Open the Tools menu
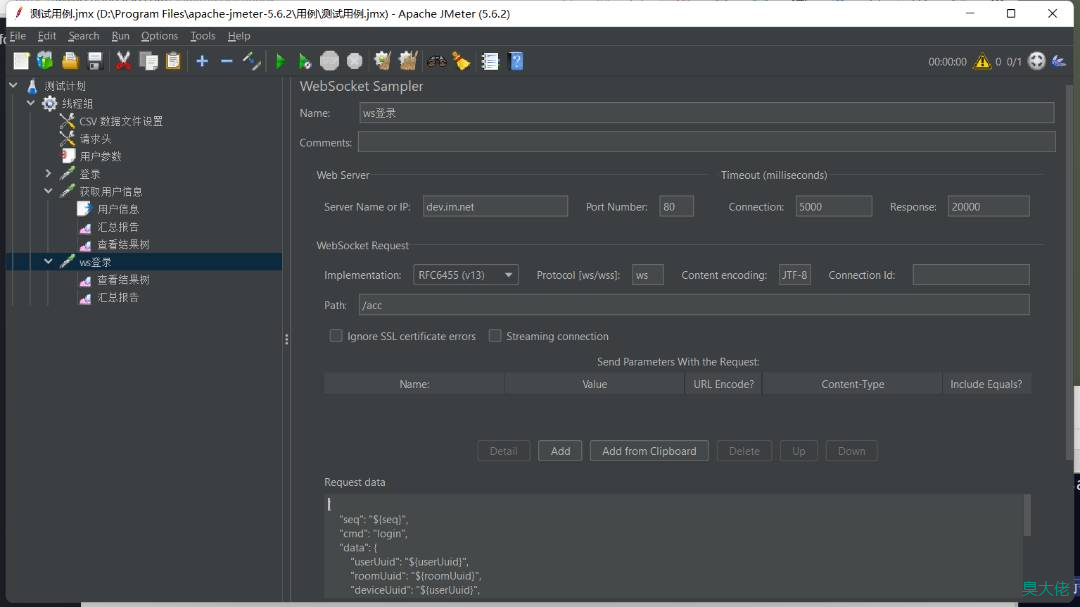Screen dimensions: 1080x607 202,36
